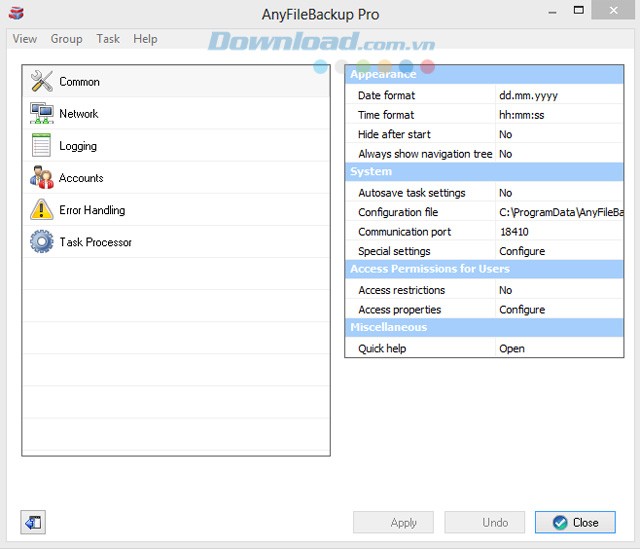Select the Access properties label
The height and width of the screenshot is (549, 640).
400,310
